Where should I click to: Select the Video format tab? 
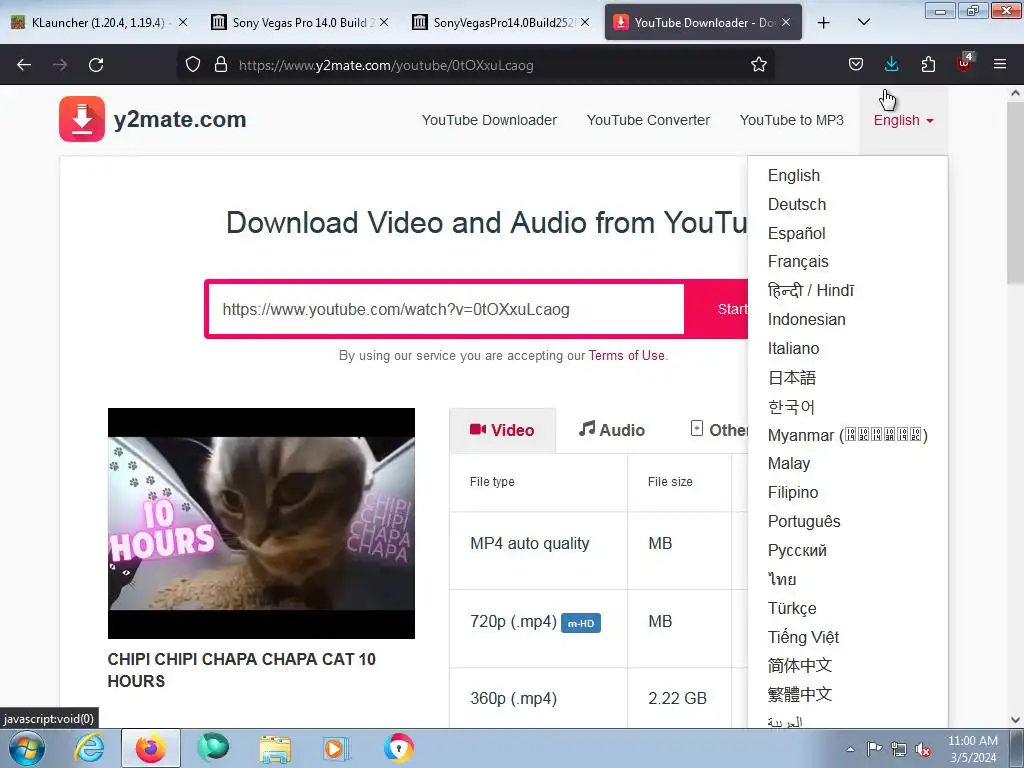[x=502, y=430]
